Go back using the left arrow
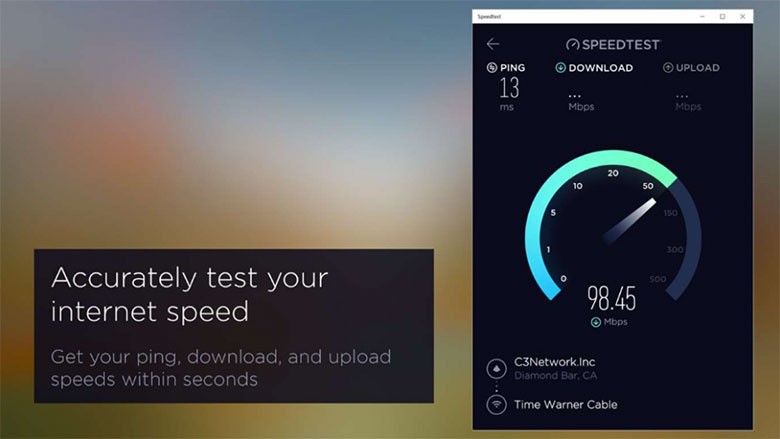 point(492,44)
